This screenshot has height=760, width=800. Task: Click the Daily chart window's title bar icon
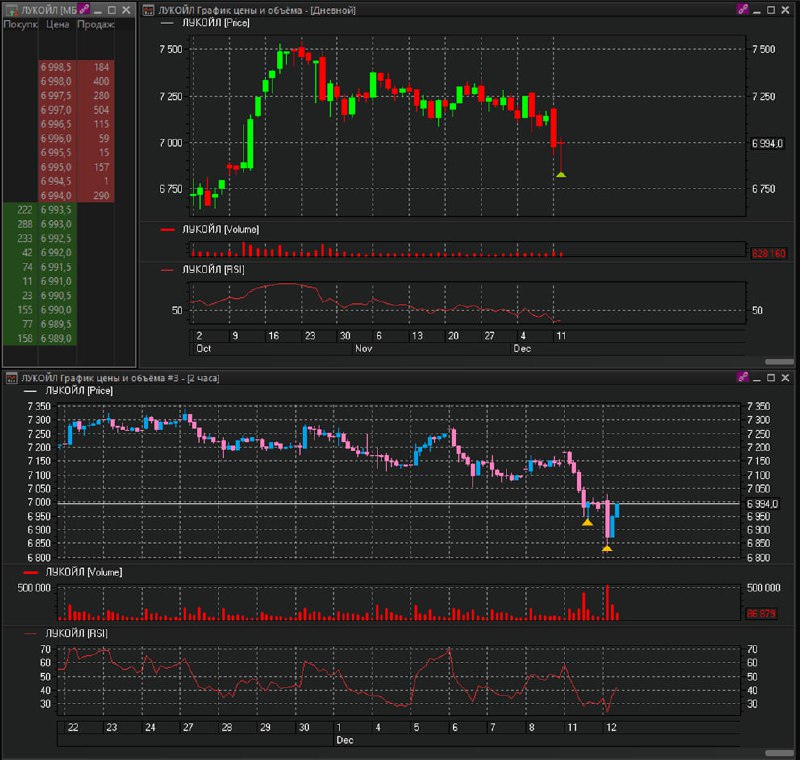[148, 10]
